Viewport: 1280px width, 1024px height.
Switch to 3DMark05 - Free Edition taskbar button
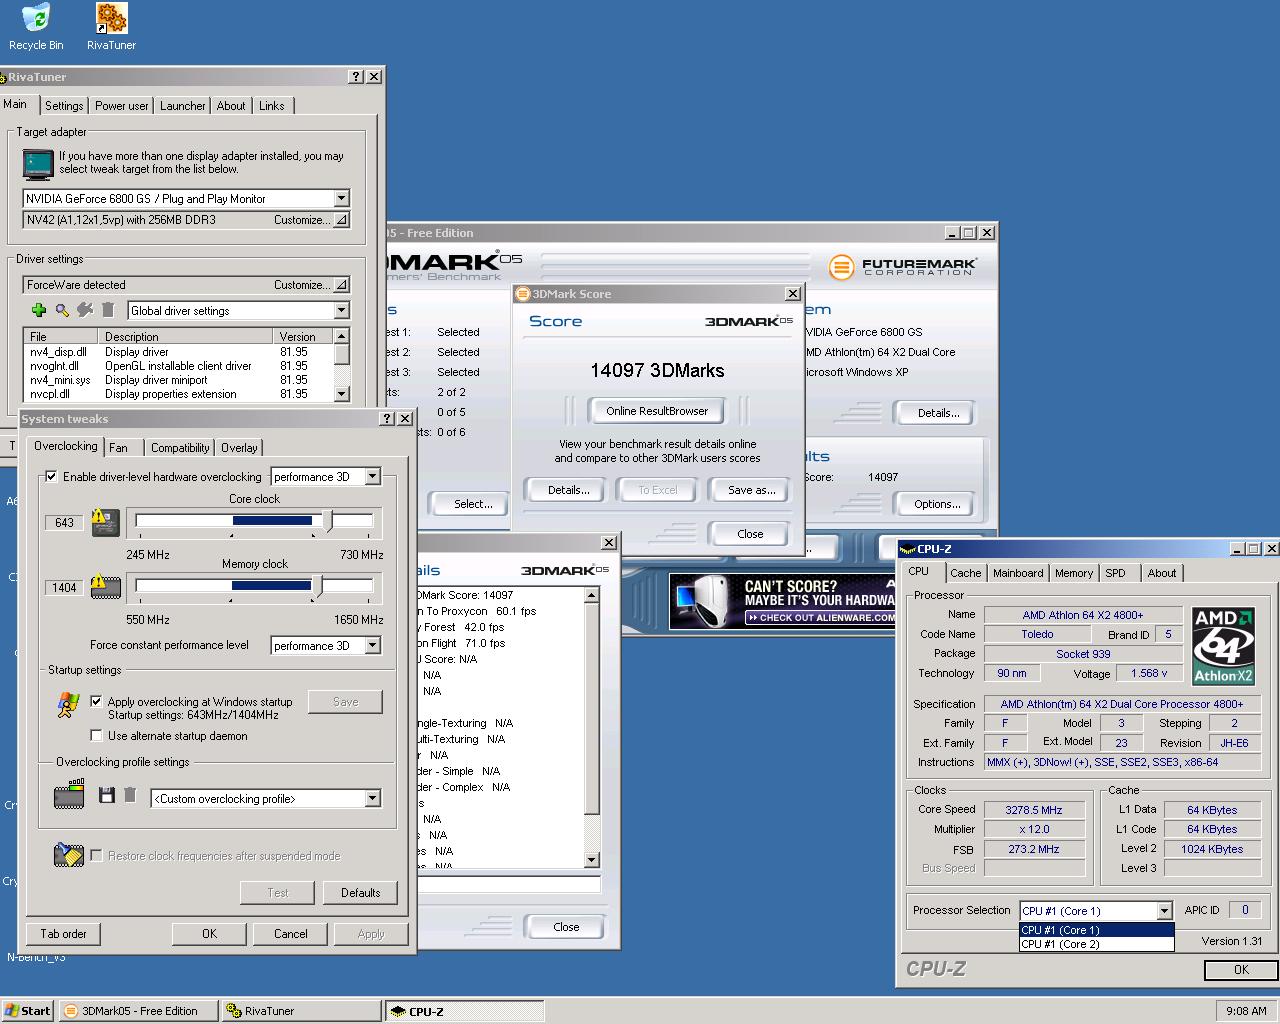pyautogui.click(x=138, y=1011)
